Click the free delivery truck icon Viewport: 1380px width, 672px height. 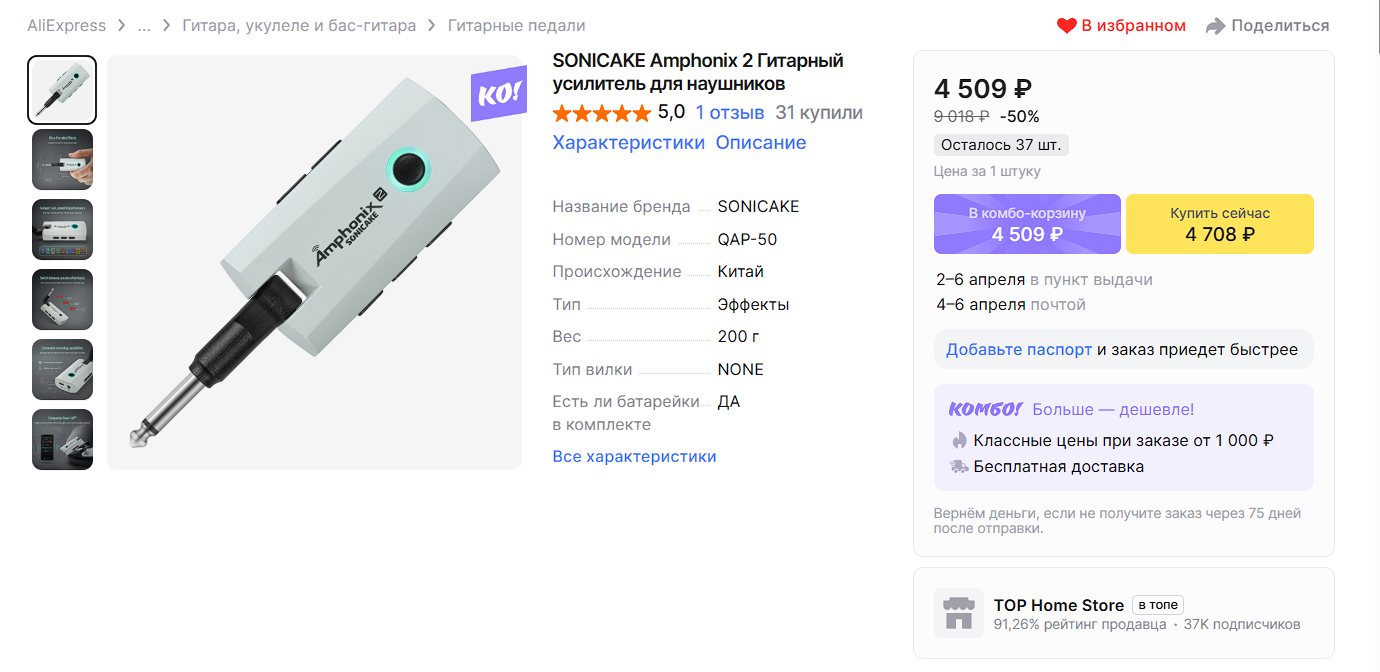coord(959,466)
